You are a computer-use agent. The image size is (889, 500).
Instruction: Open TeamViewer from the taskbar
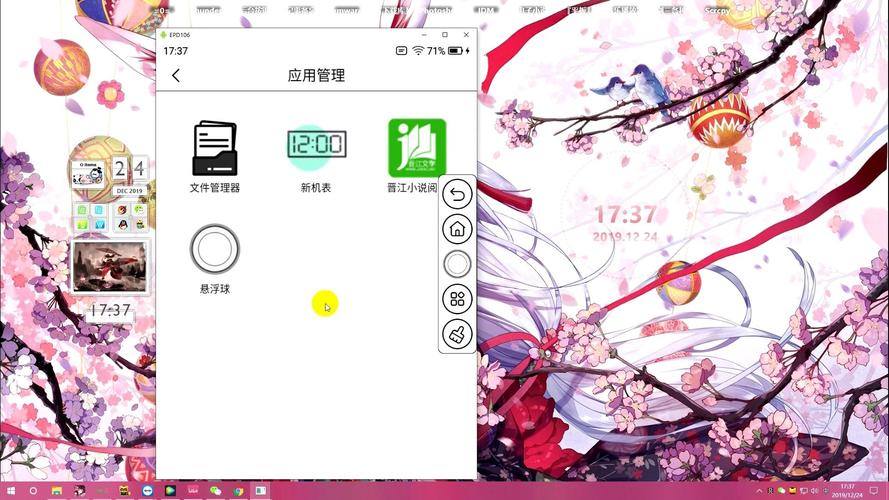[147, 491]
